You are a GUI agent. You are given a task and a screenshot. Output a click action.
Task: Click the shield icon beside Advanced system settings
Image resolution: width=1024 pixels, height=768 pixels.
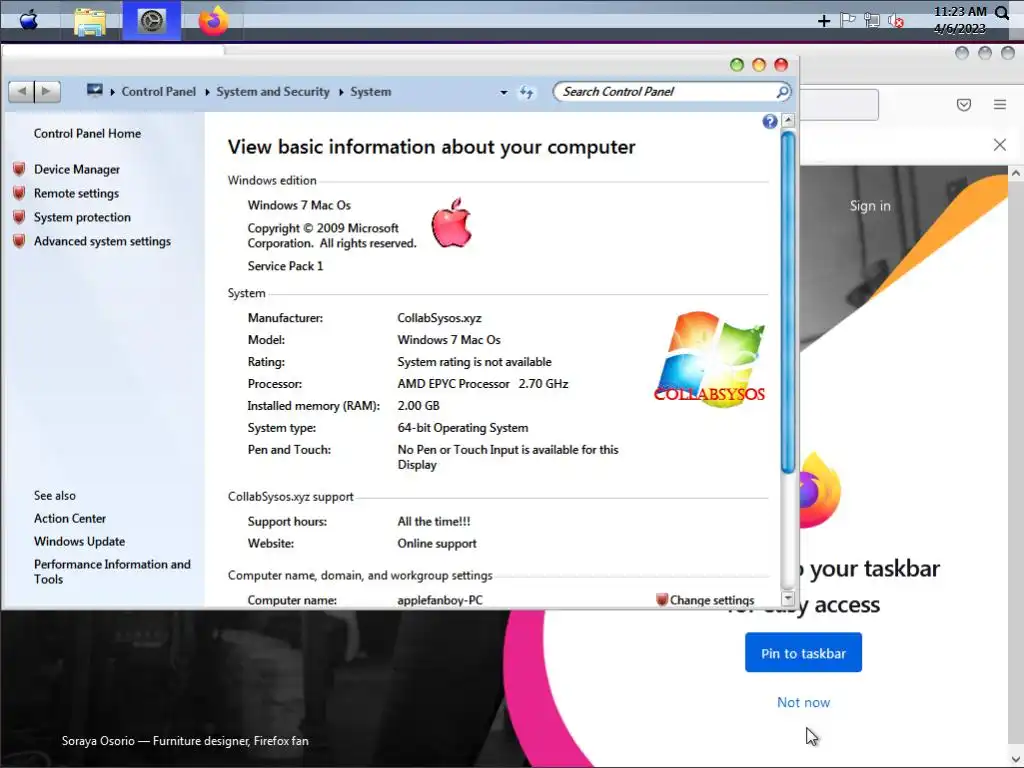click(20, 241)
